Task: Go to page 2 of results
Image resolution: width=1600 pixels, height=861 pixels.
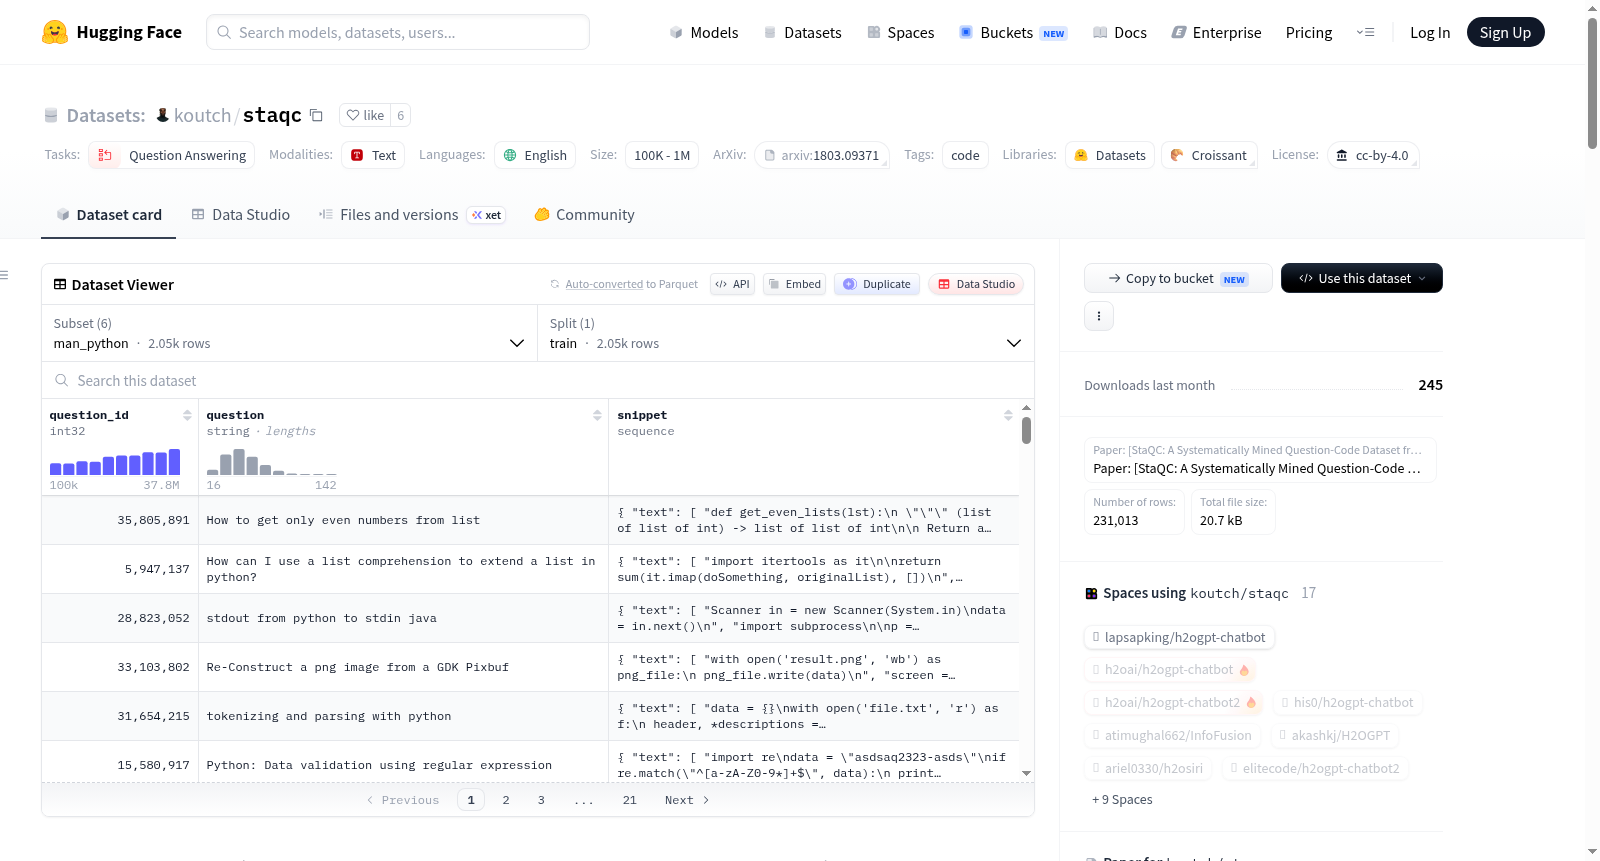Action: (x=506, y=800)
